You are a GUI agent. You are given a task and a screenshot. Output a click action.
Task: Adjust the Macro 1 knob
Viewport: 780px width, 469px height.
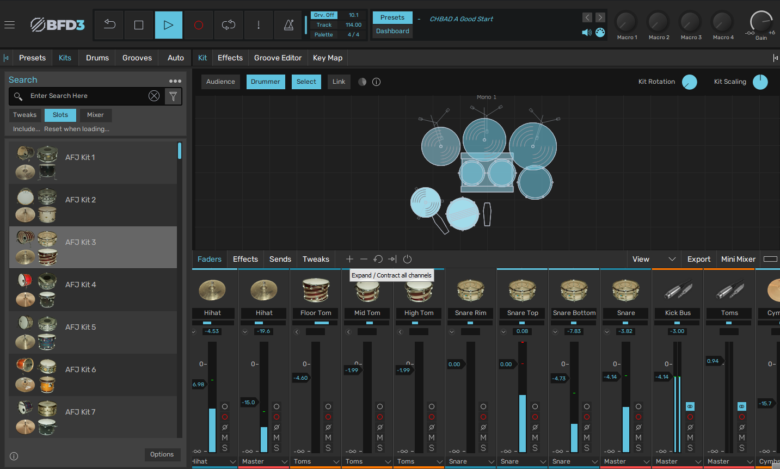(626, 22)
